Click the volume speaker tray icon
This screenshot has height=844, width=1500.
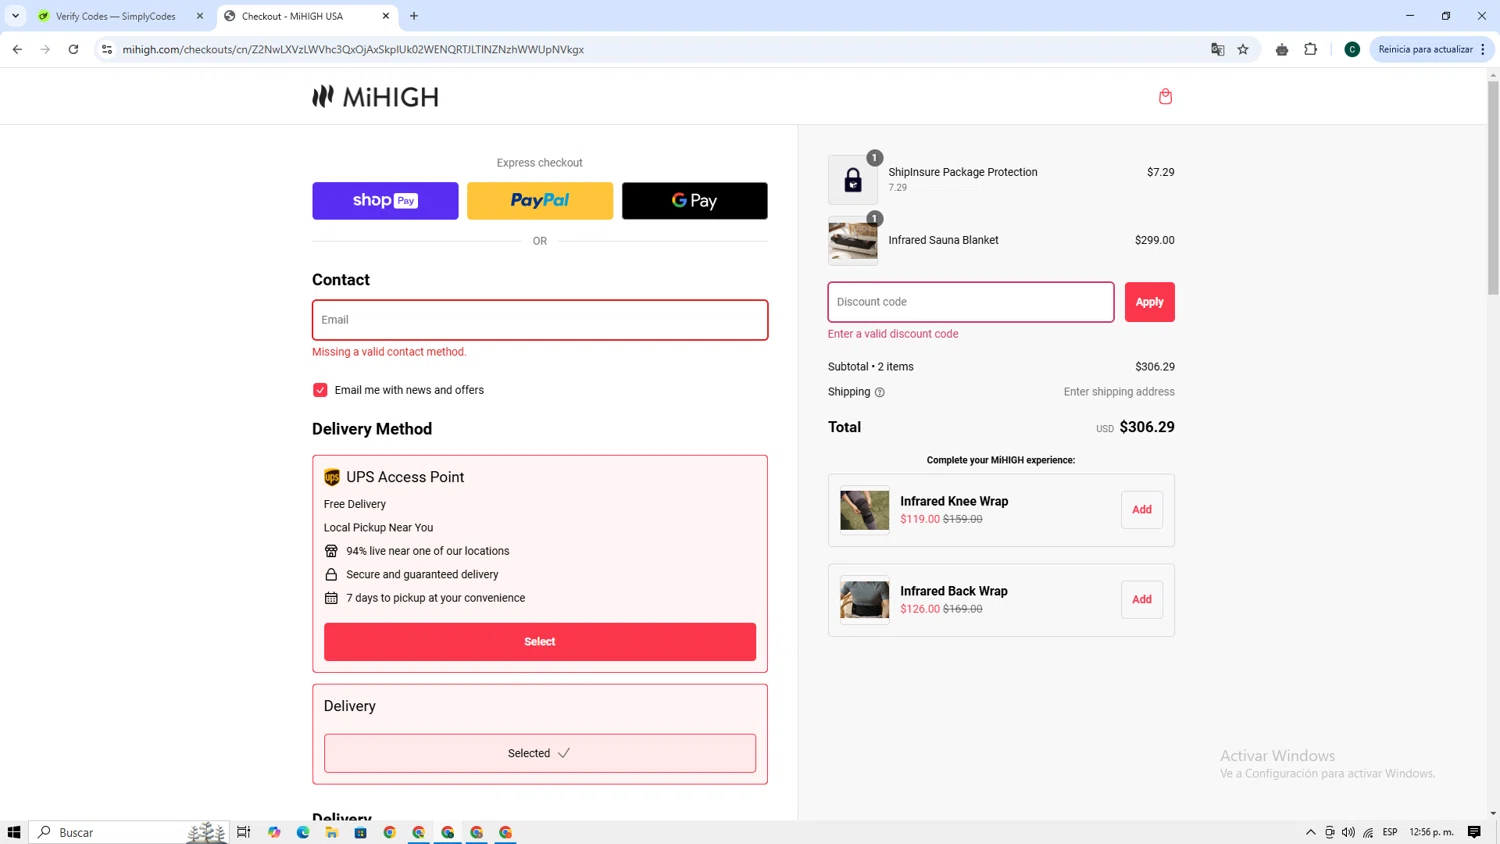[1348, 832]
